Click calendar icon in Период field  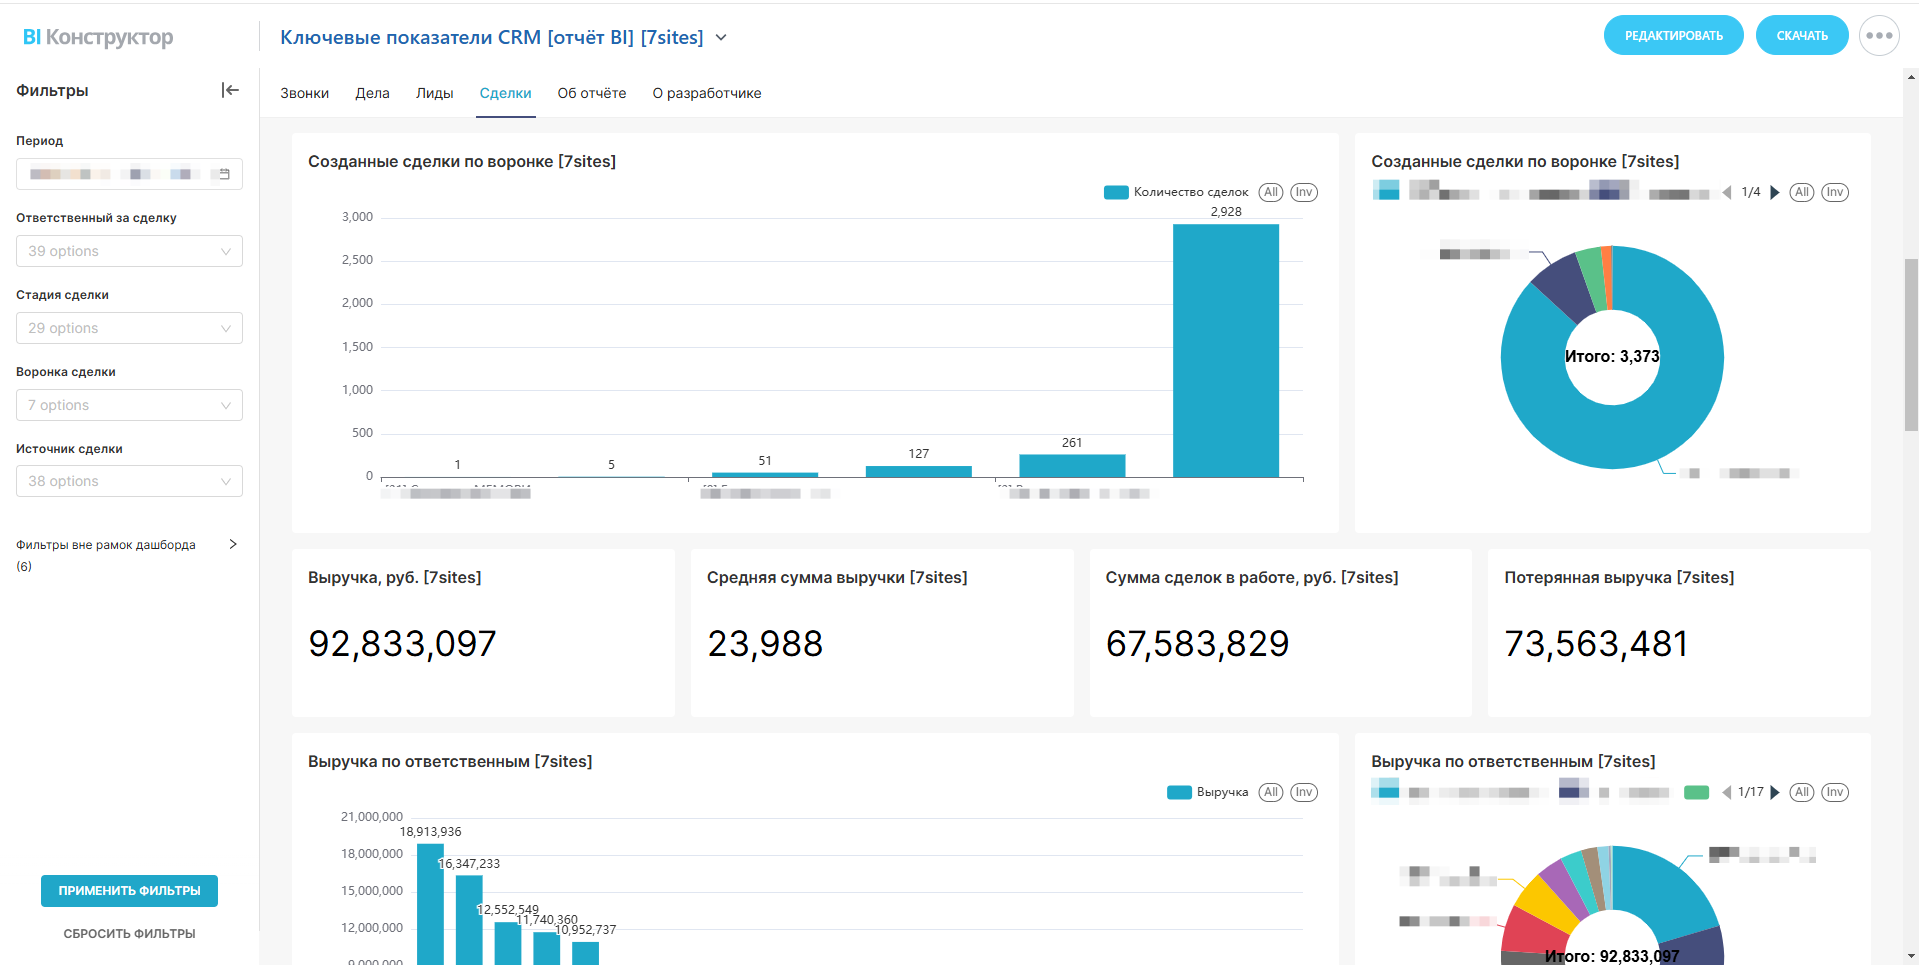[225, 174]
